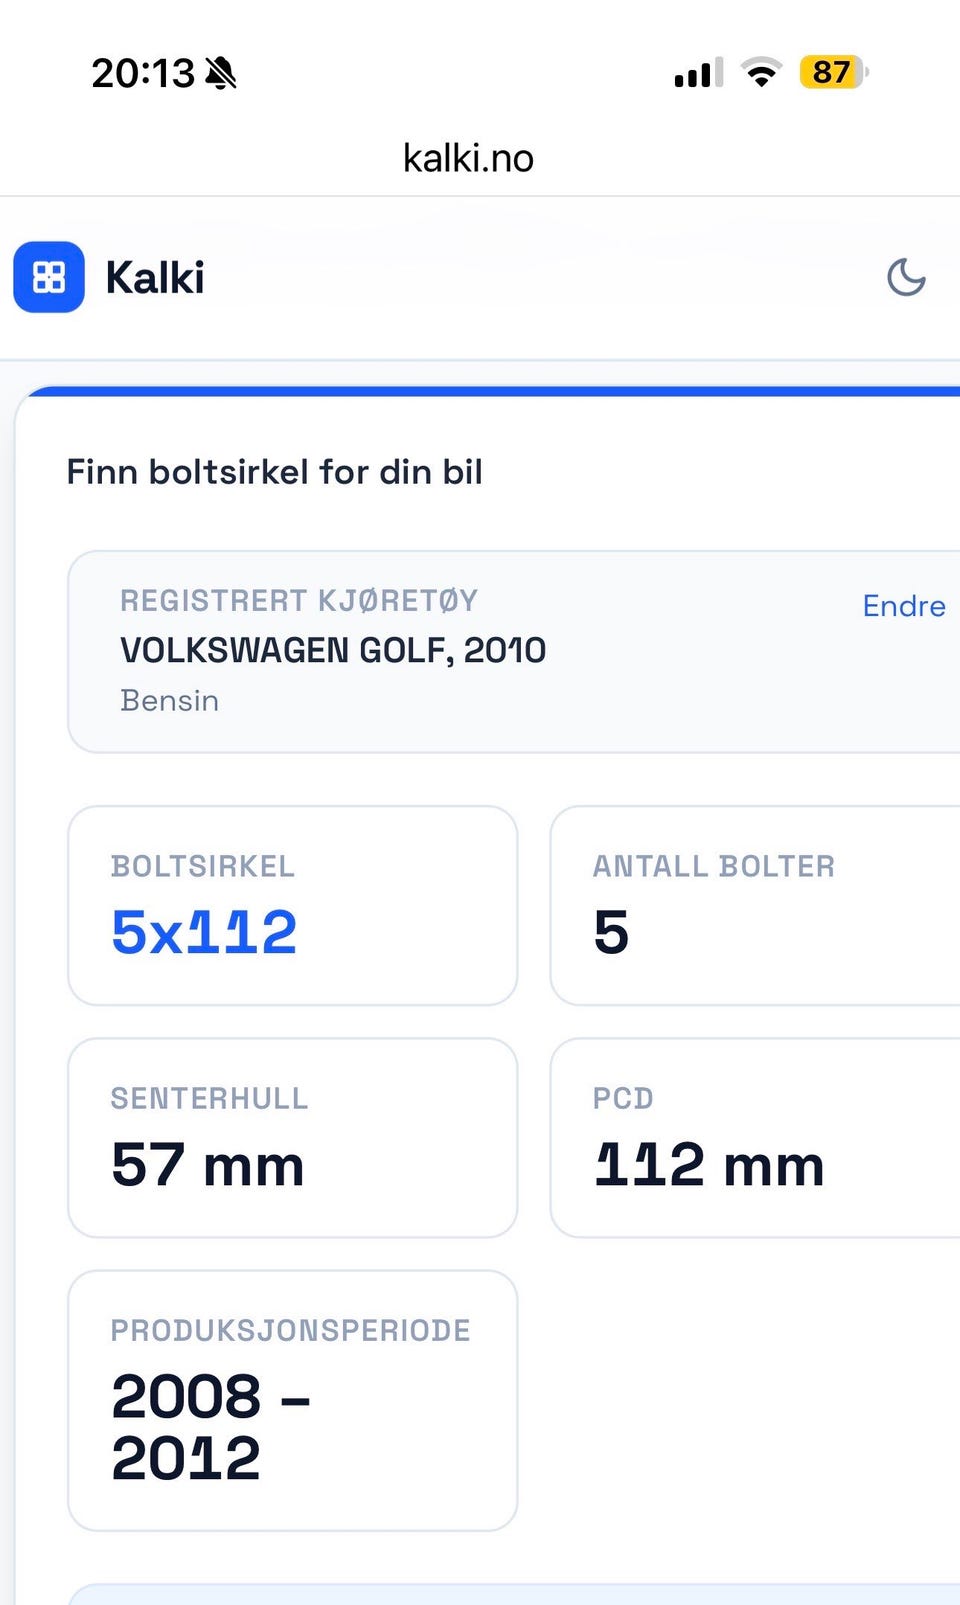Click the heading Finn boltsirkel for din bil
Screen dimensions: 960x1605
click(275, 472)
